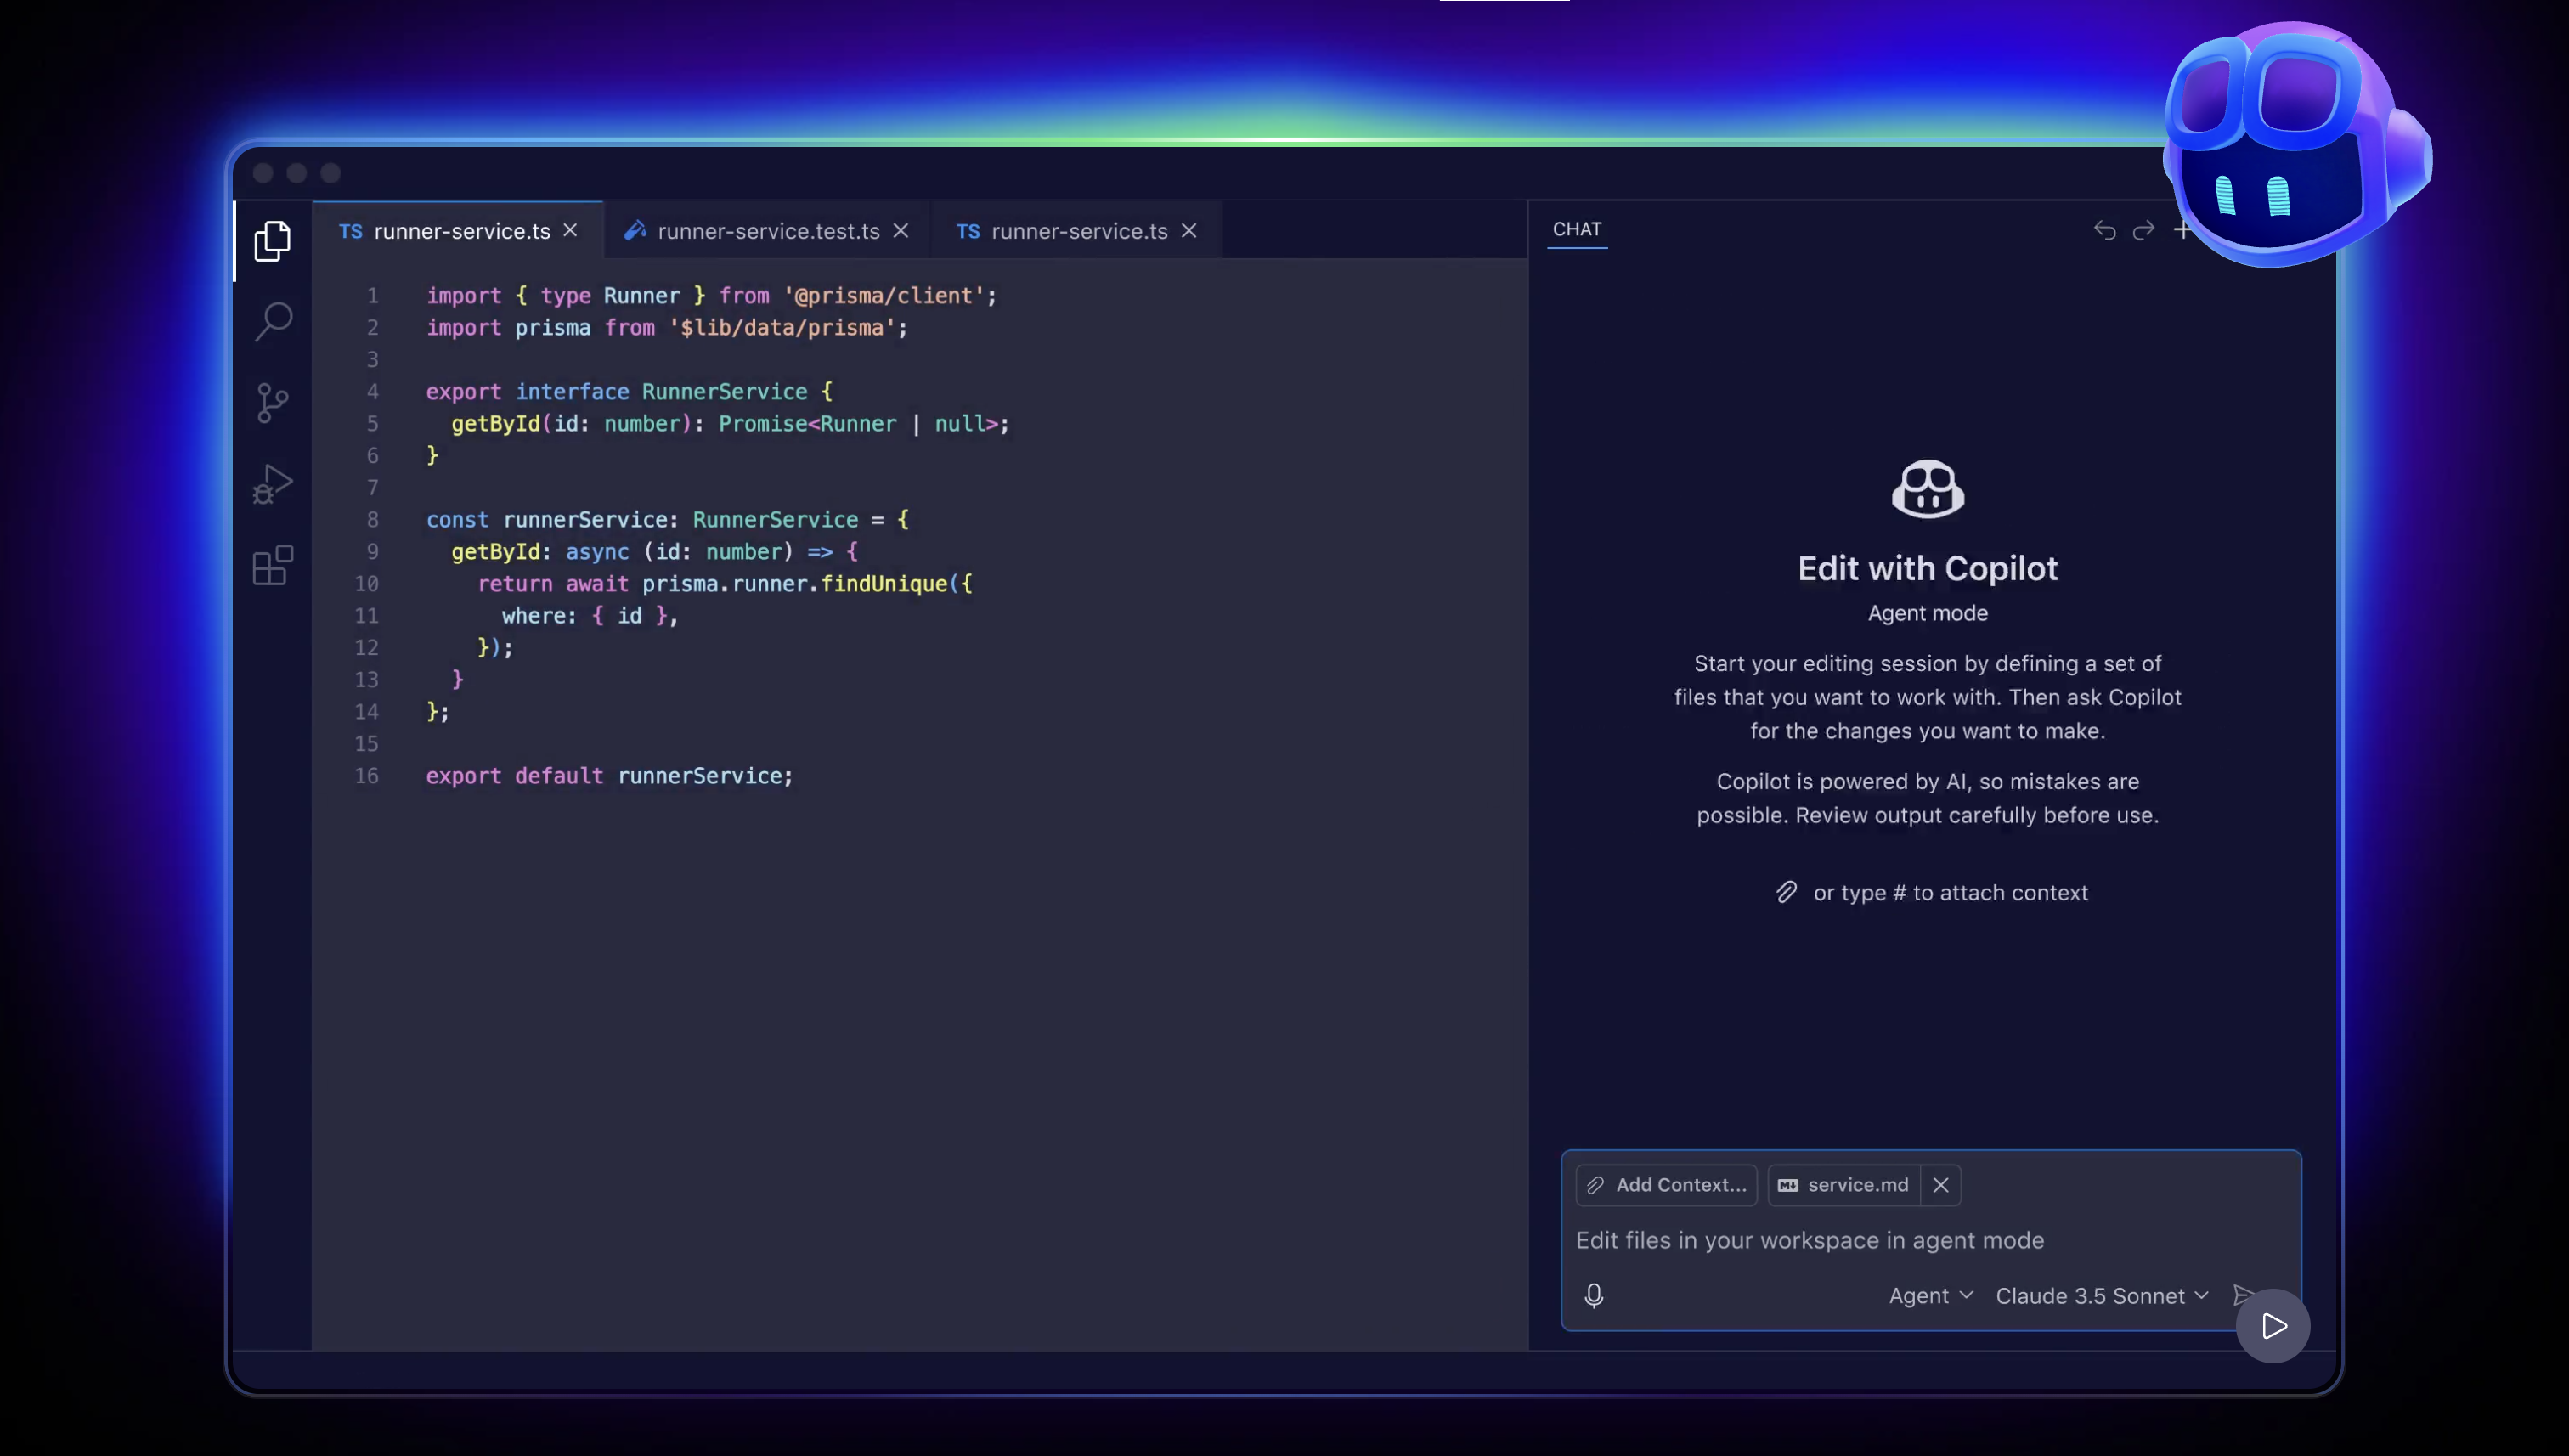This screenshot has height=1456, width=2569.
Task: Select the CHAT panel tab
Action: [x=1577, y=229]
